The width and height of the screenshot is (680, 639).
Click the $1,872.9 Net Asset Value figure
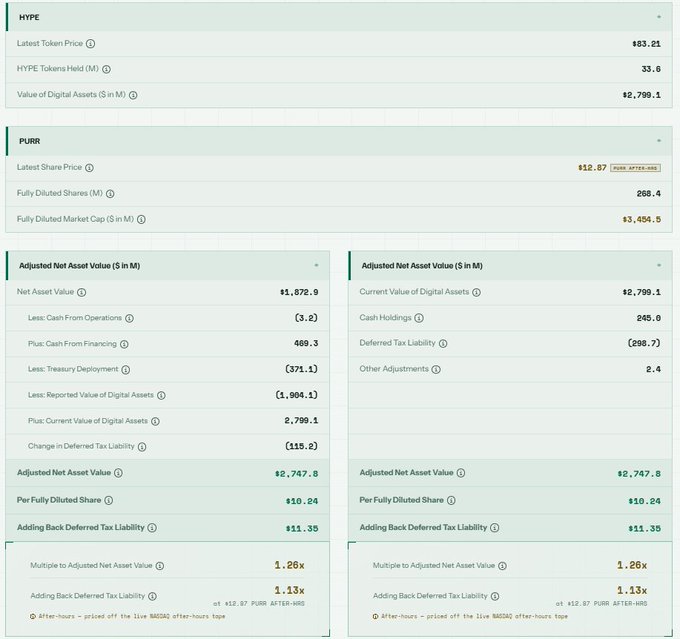[299, 292]
